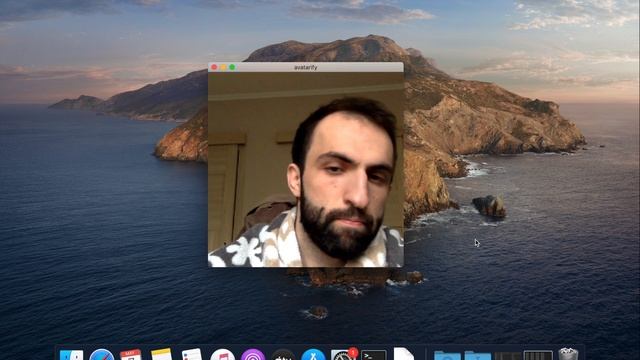Viewport: 640px width, 360px height.
Task: Open the second blue folder in the Dock
Action: 478,356
